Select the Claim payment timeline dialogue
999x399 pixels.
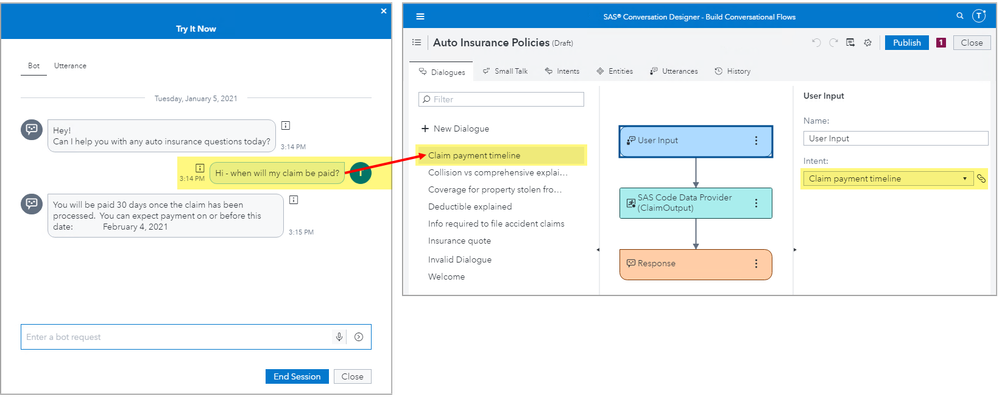tap(500, 156)
